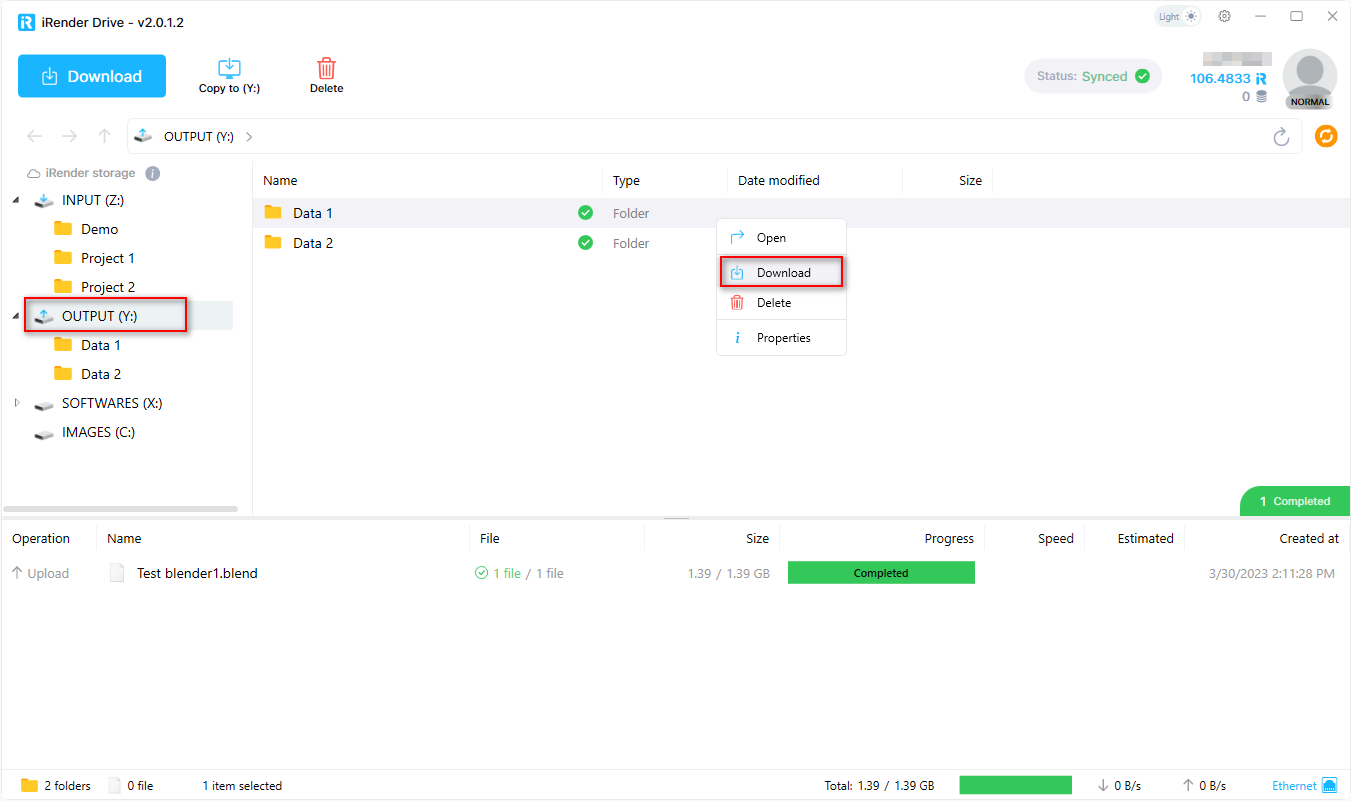Click the blue Download button

tap(92, 76)
